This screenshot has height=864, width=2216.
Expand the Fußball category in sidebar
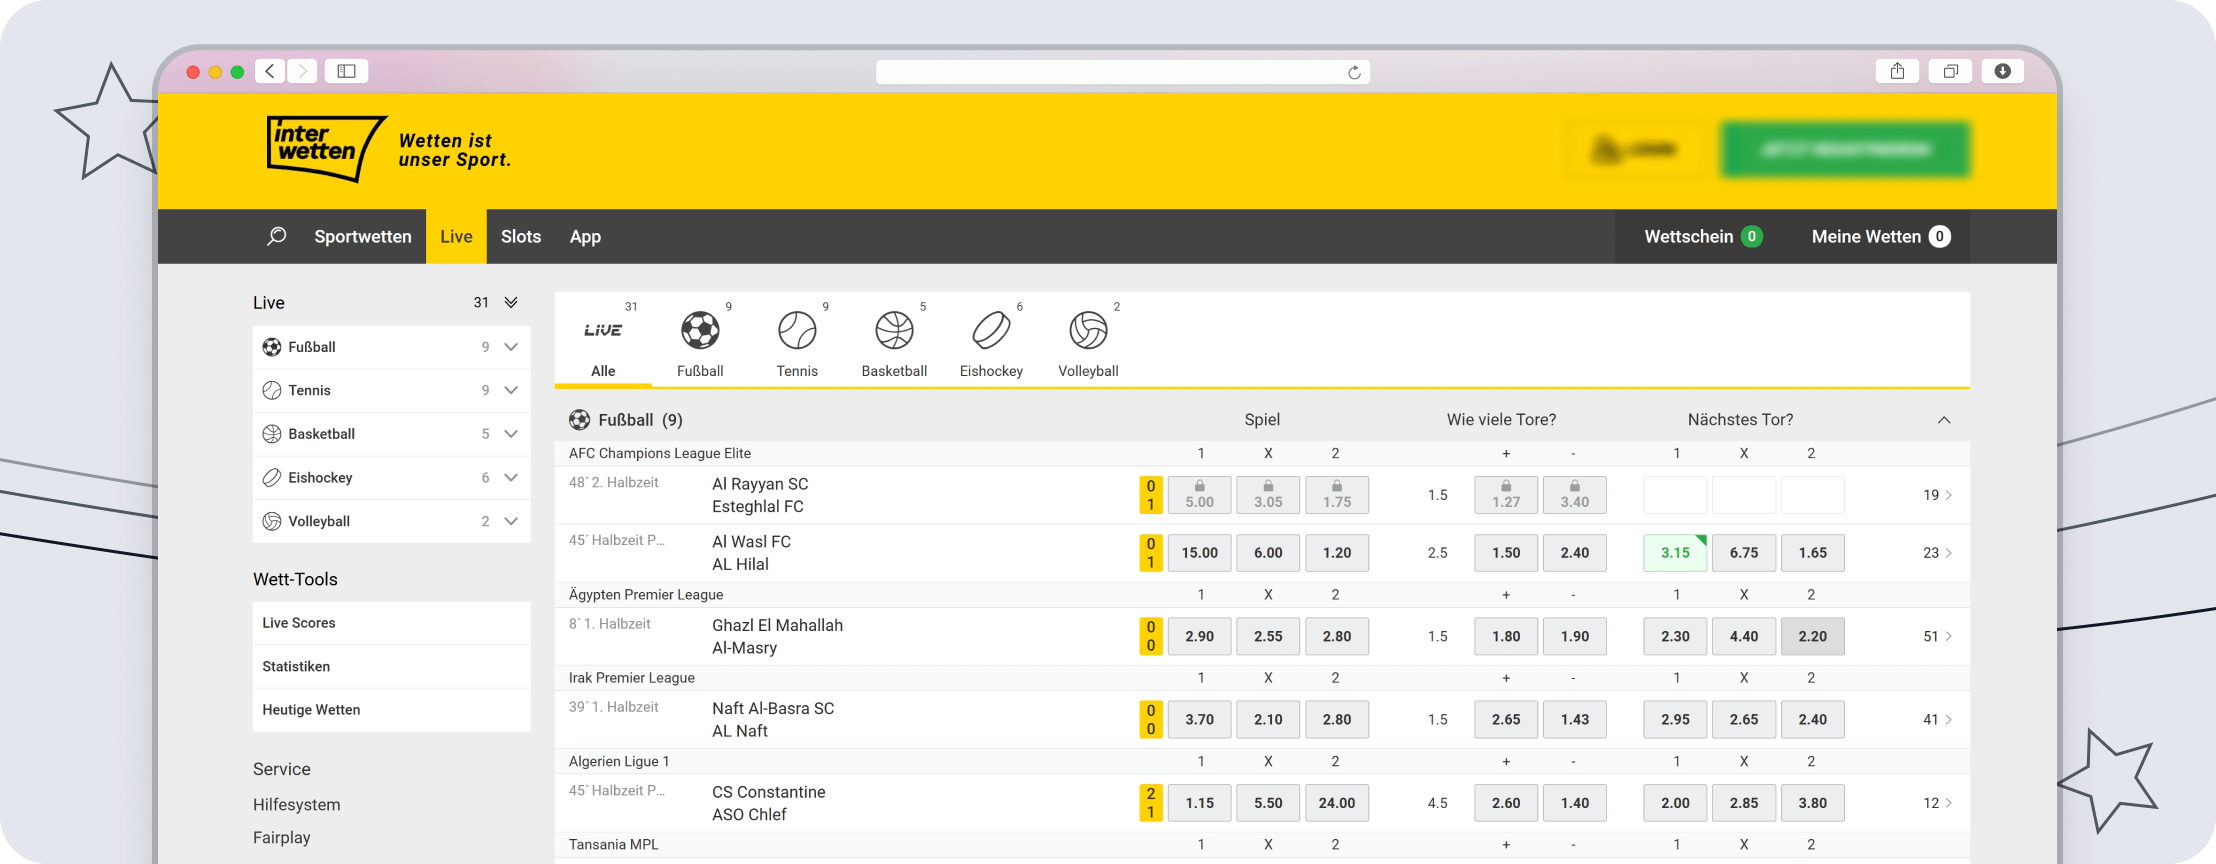pos(511,347)
